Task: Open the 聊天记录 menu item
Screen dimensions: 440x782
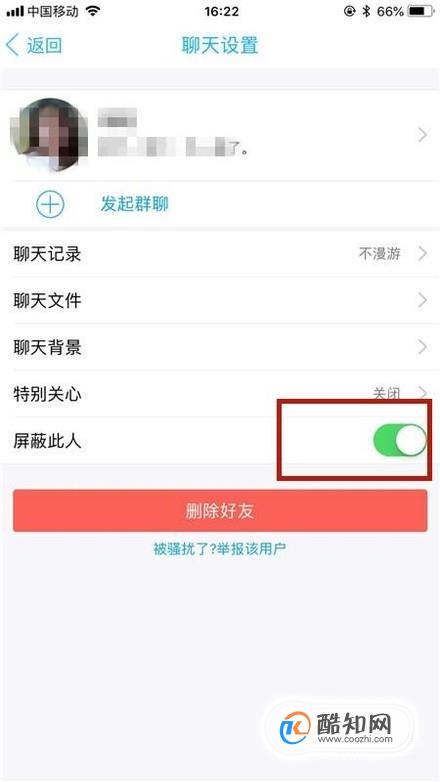Action: pos(220,254)
